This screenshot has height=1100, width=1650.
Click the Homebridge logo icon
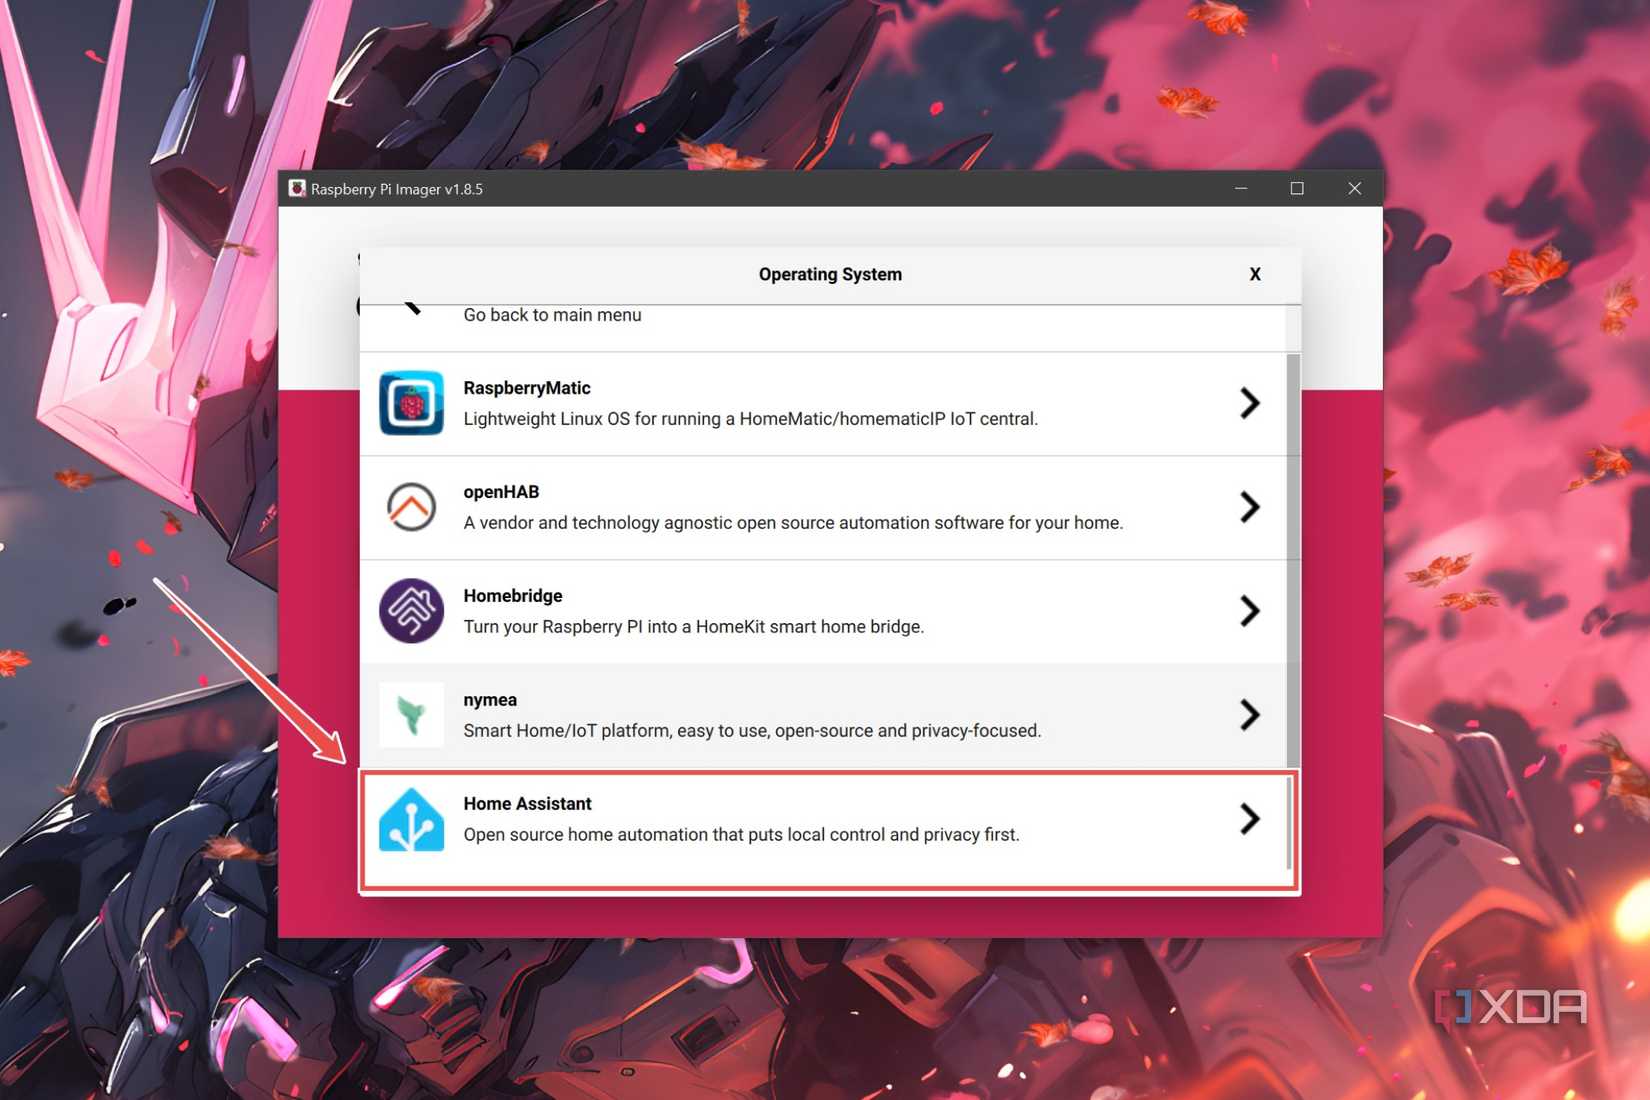[411, 611]
